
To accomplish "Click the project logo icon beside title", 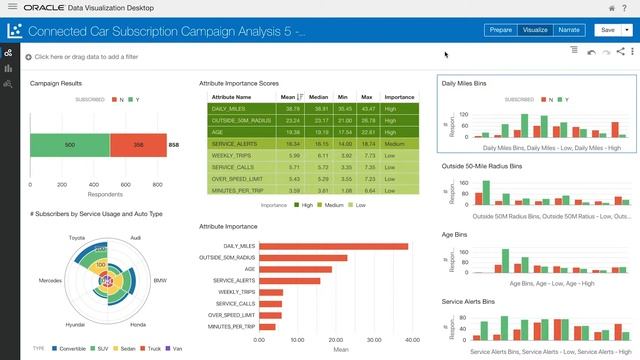I will point(15,31).
